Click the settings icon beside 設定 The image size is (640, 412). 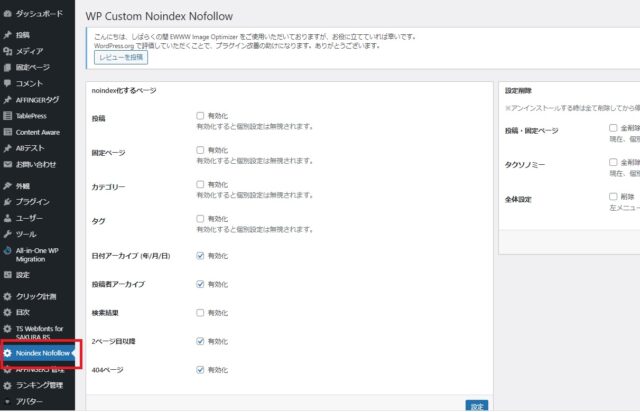[7, 275]
